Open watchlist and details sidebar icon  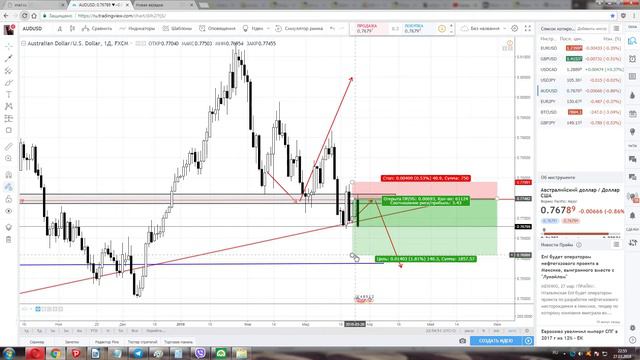(x=632, y=41)
